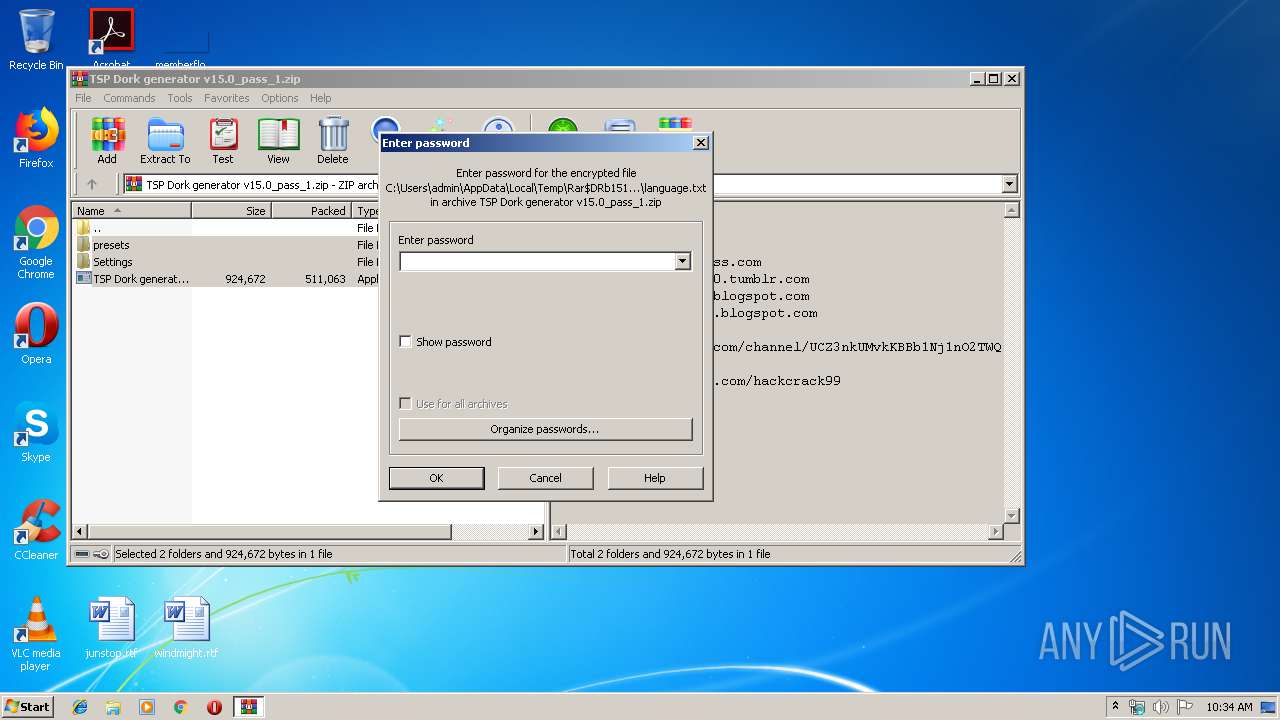
Task: Show hidden tray icons arrow
Action: [x=1115, y=707]
